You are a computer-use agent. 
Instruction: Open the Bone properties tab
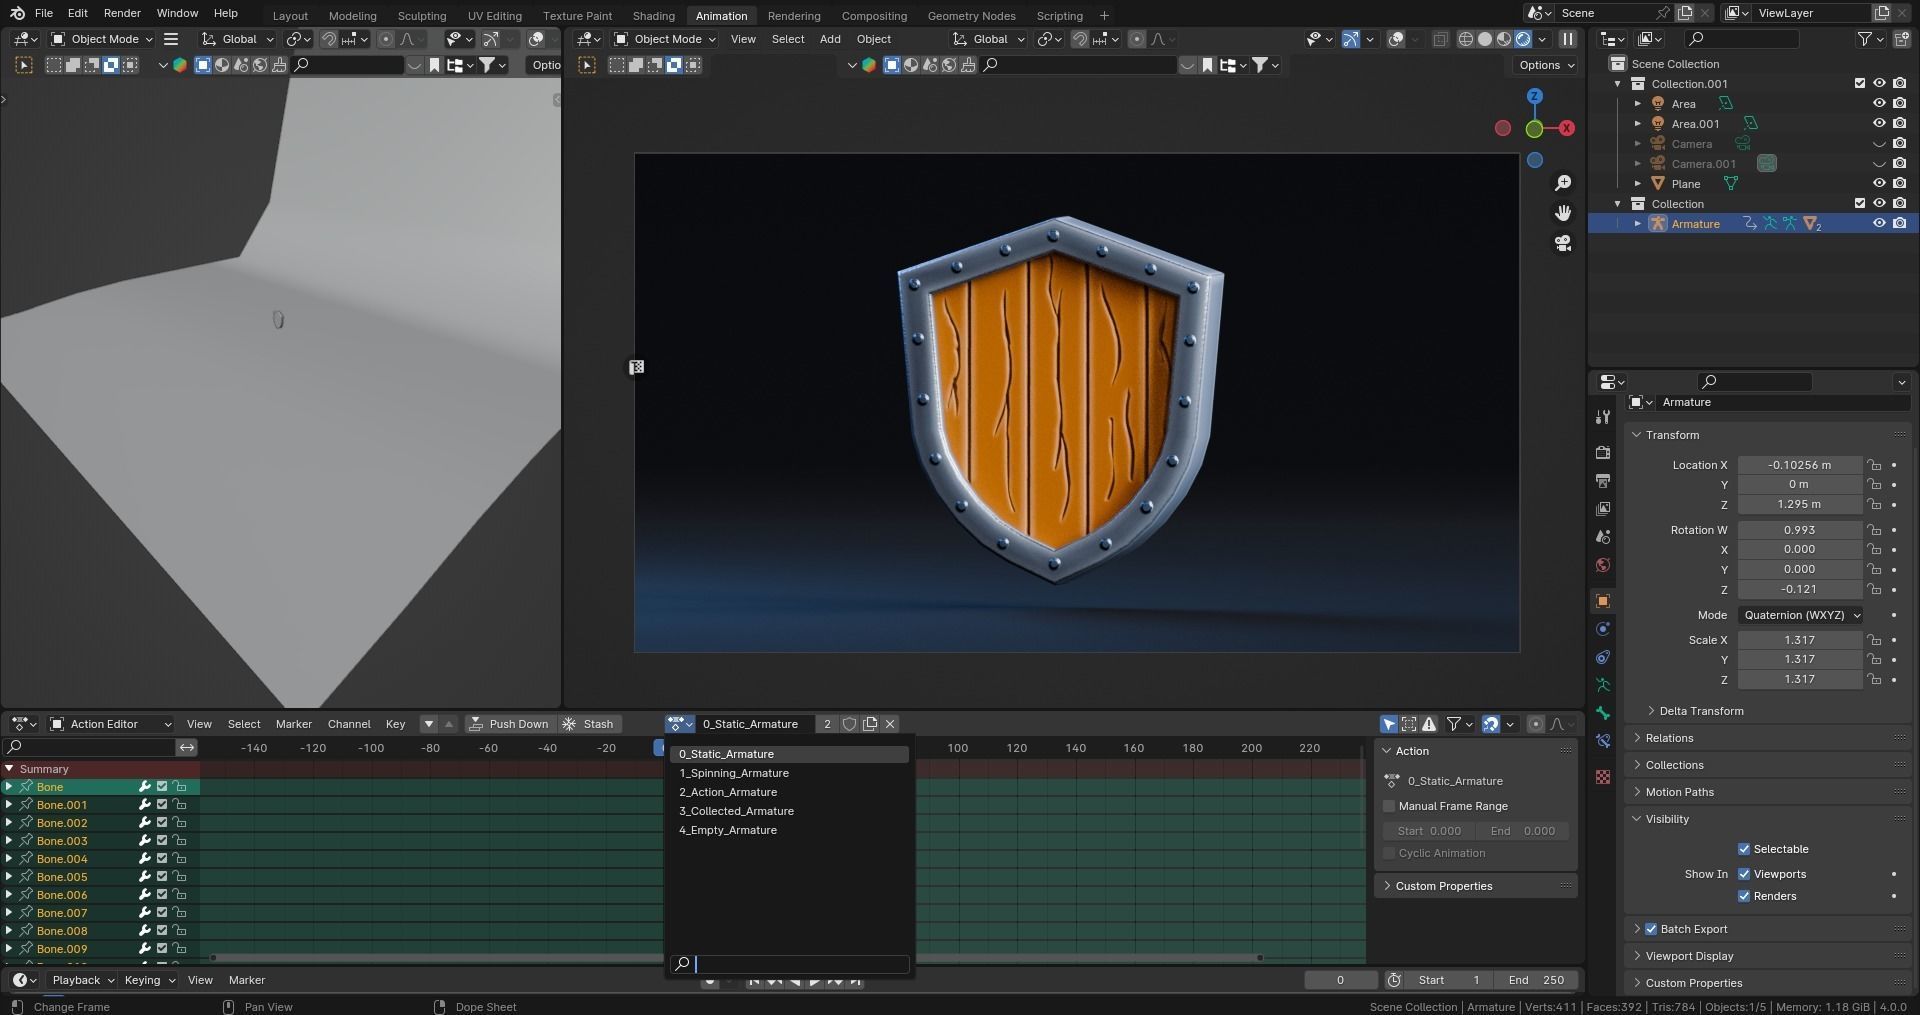point(1603,713)
